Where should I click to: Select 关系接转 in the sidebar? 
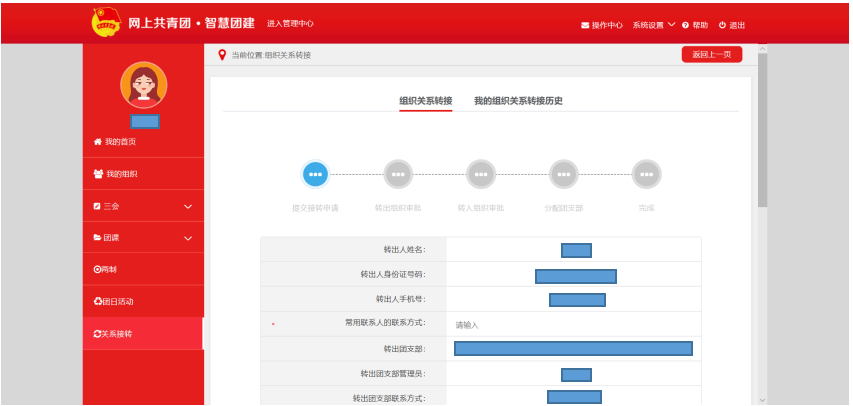coord(112,333)
